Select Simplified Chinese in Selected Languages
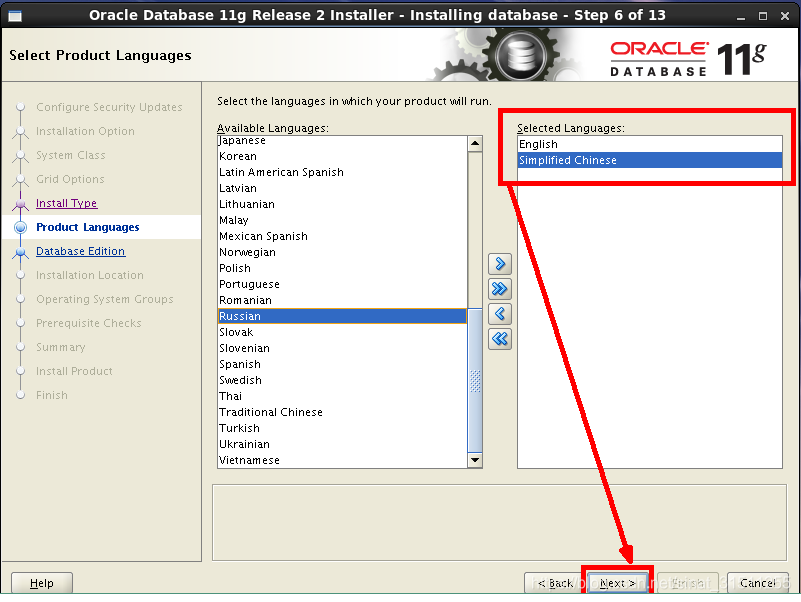801x602 pixels. click(x=650, y=160)
